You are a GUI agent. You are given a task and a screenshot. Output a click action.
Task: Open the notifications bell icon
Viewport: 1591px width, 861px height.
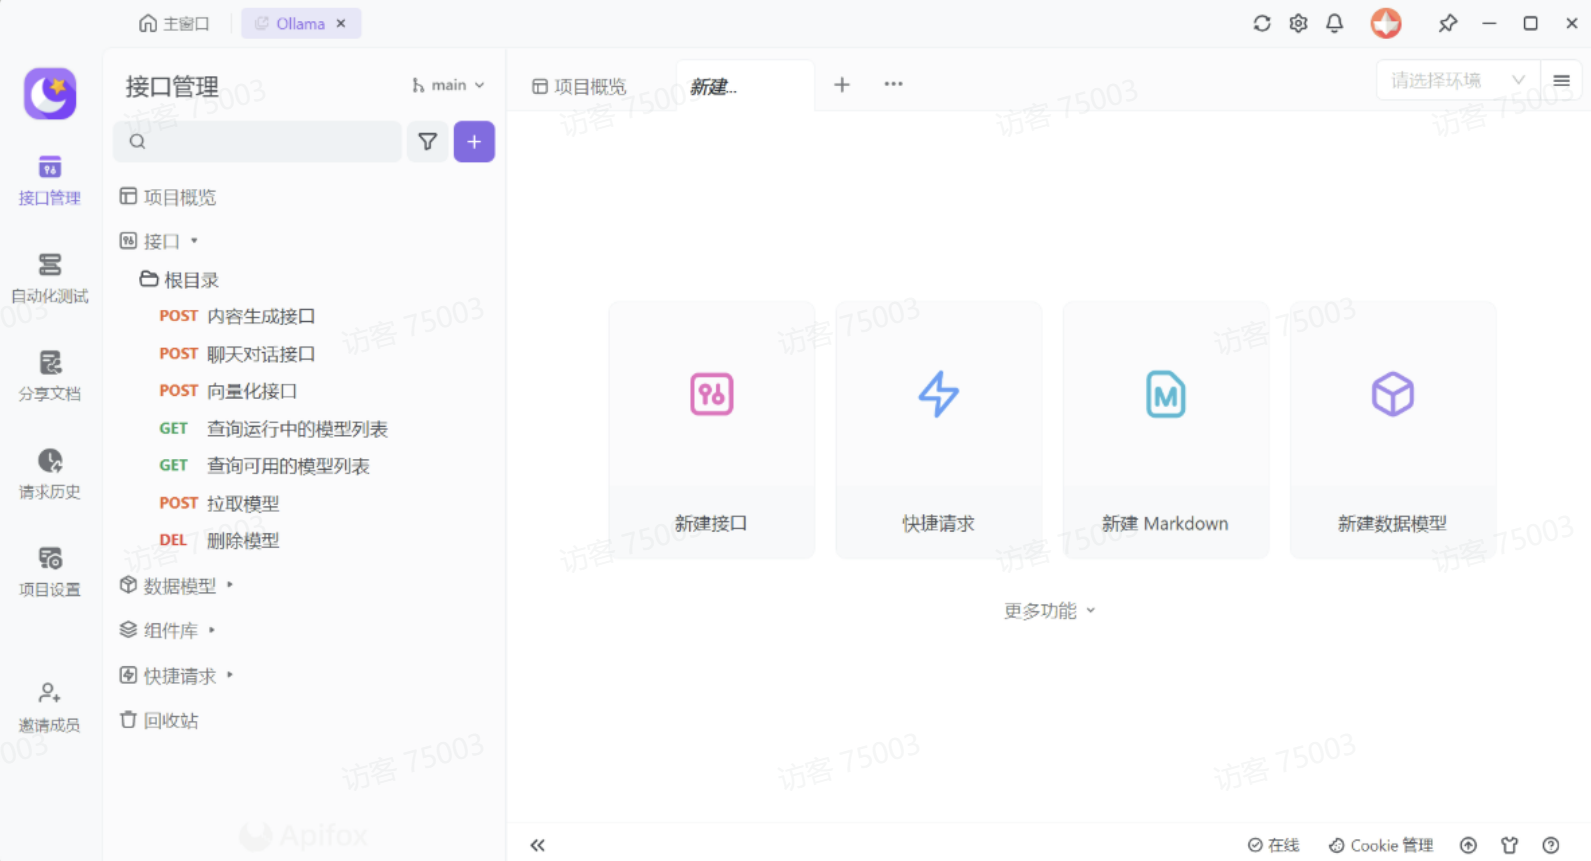[1334, 23]
